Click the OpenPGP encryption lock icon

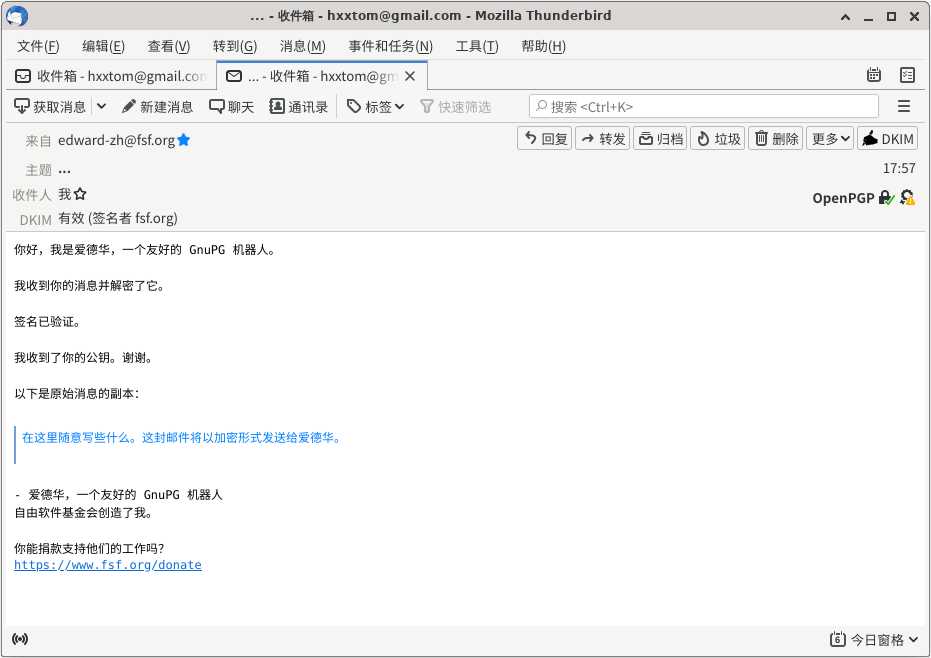click(886, 197)
